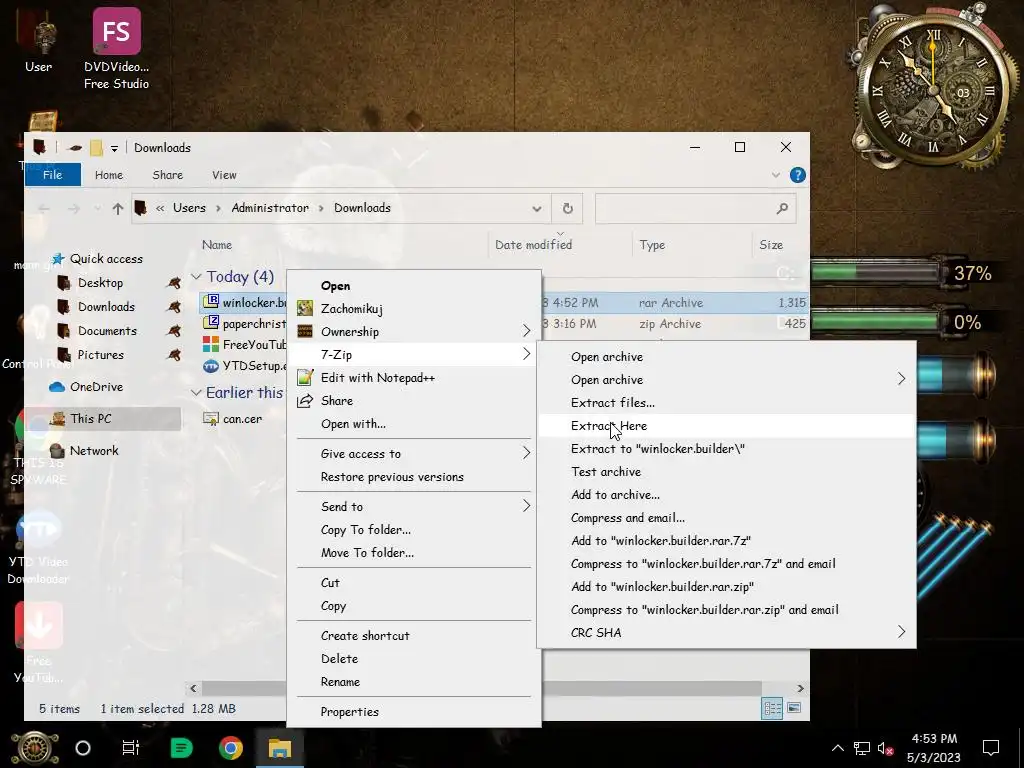The width and height of the screenshot is (1024, 768).
Task: Open the notification center icon
Action: tap(991, 748)
